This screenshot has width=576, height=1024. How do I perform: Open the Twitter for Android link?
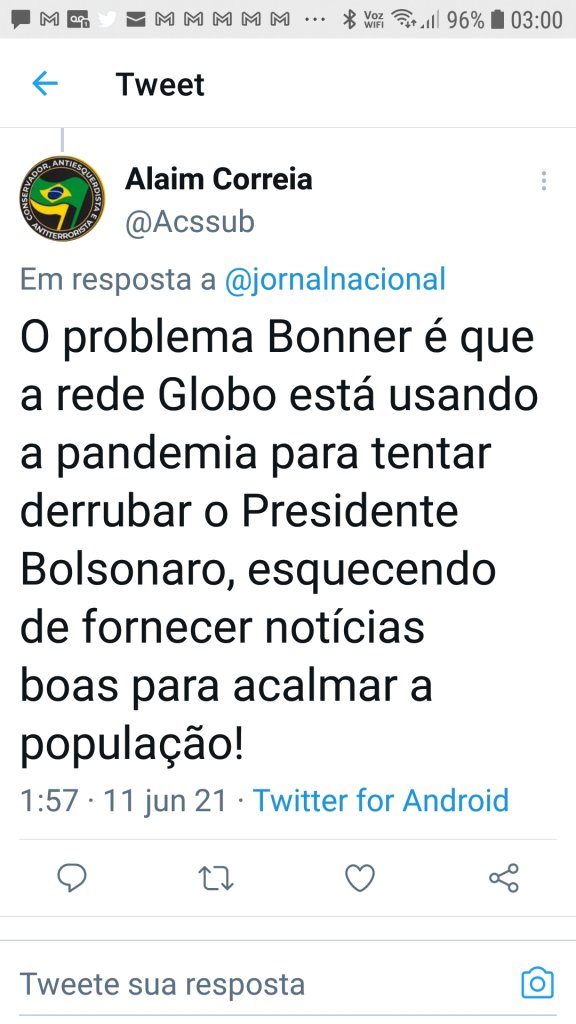point(381,800)
